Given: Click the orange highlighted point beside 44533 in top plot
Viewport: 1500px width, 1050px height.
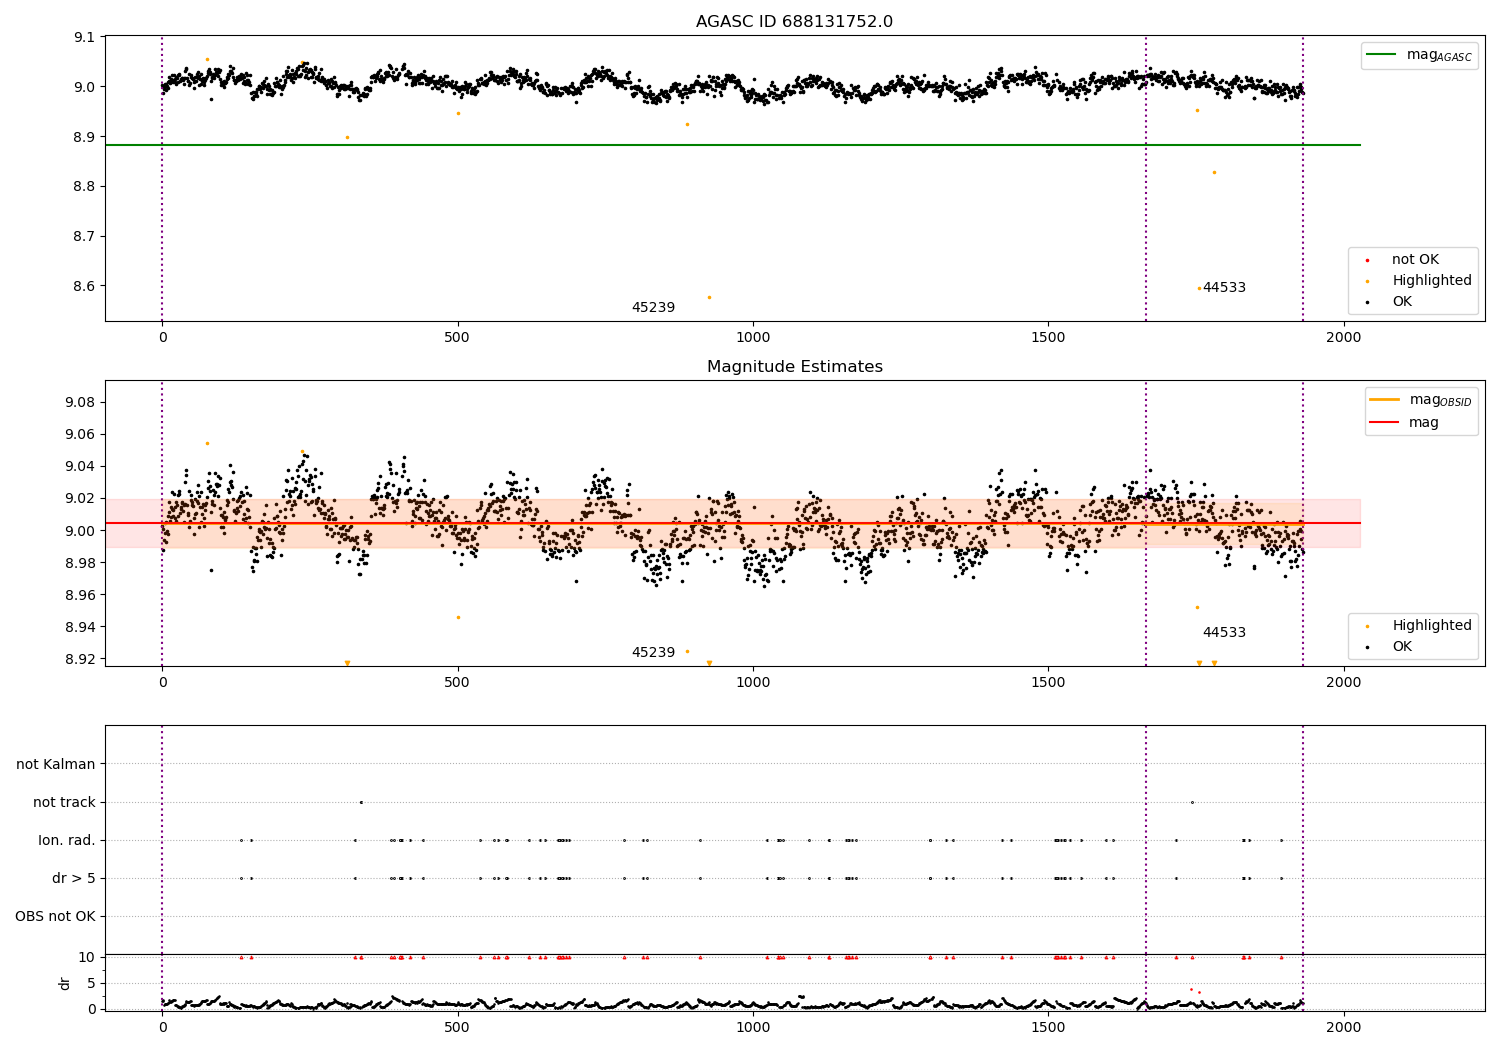Looking at the screenshot, I should [1199, 289].
